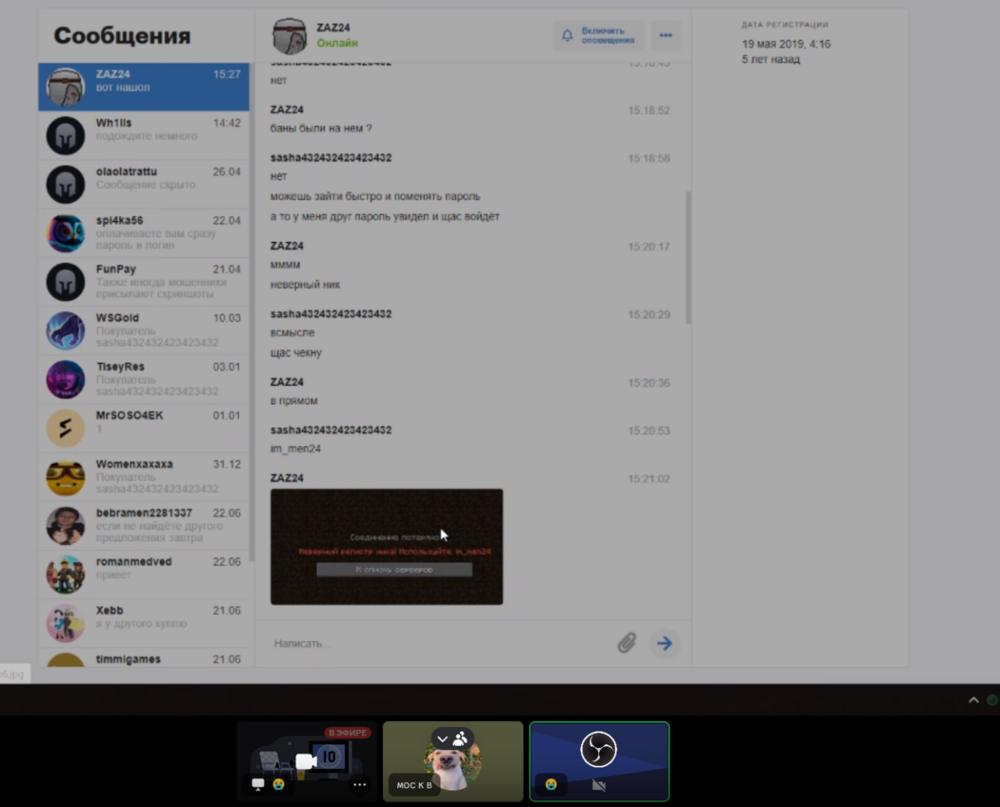Send message with blue arrow button

pos(664,643)
